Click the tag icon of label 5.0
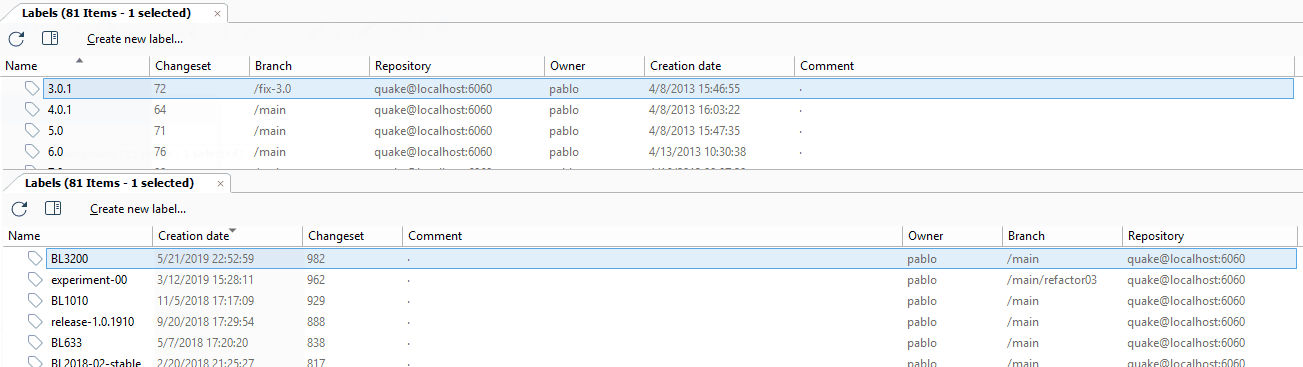 point(33,131)
